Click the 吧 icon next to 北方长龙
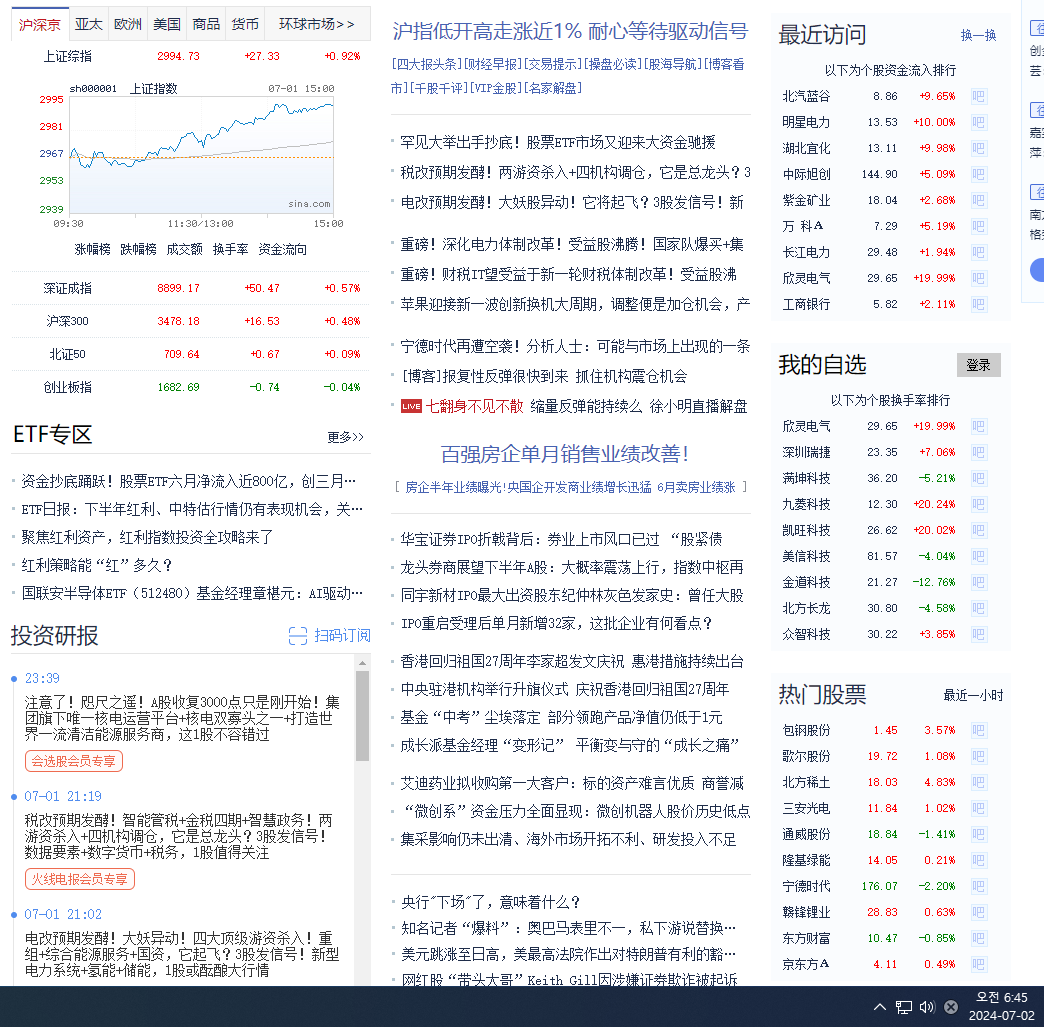The image size is (1044, 1027). [x=978, y=608]
